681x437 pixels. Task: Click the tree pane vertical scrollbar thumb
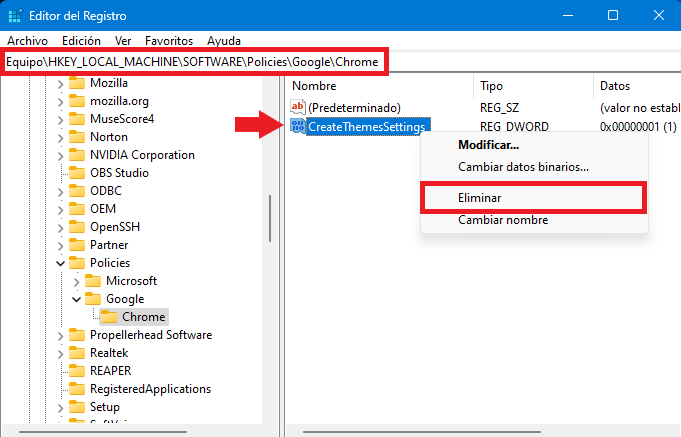(270, 218)
